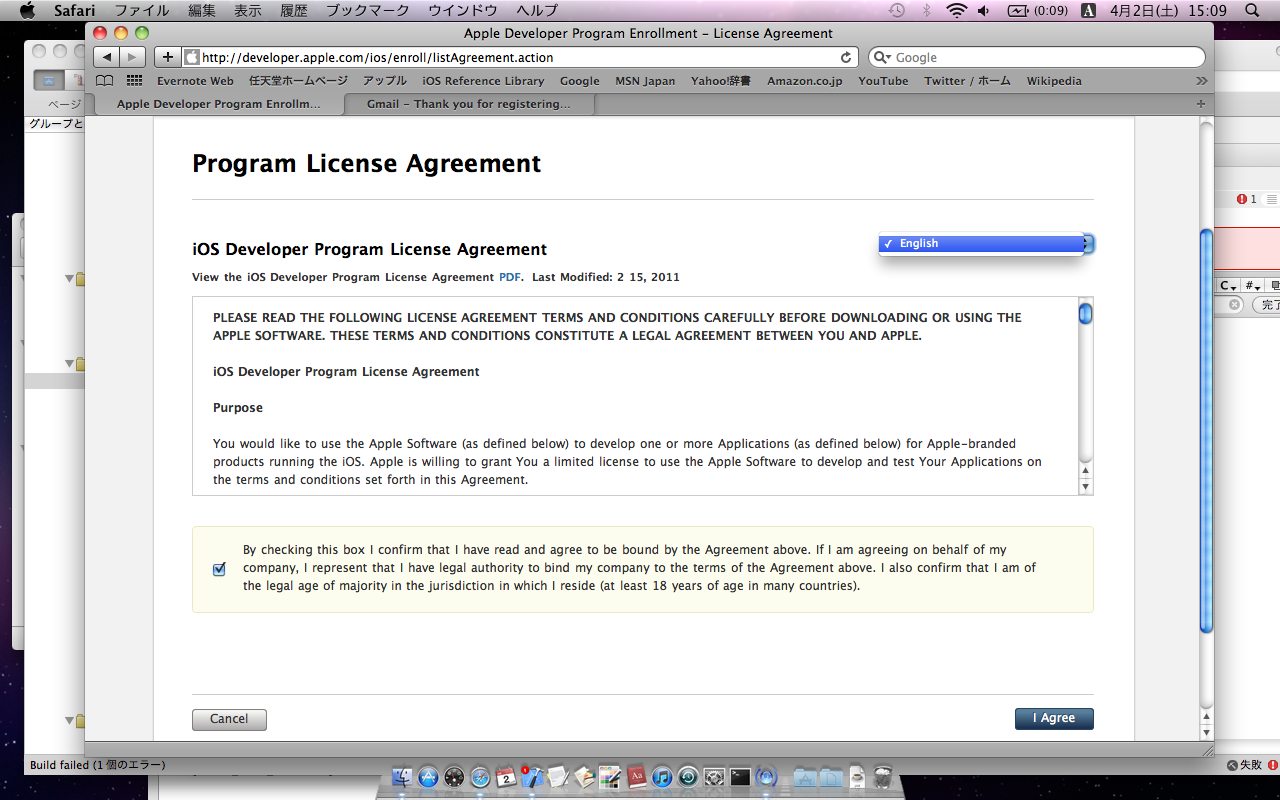Click the Bluetooth menu bar icon

point(926,10)
